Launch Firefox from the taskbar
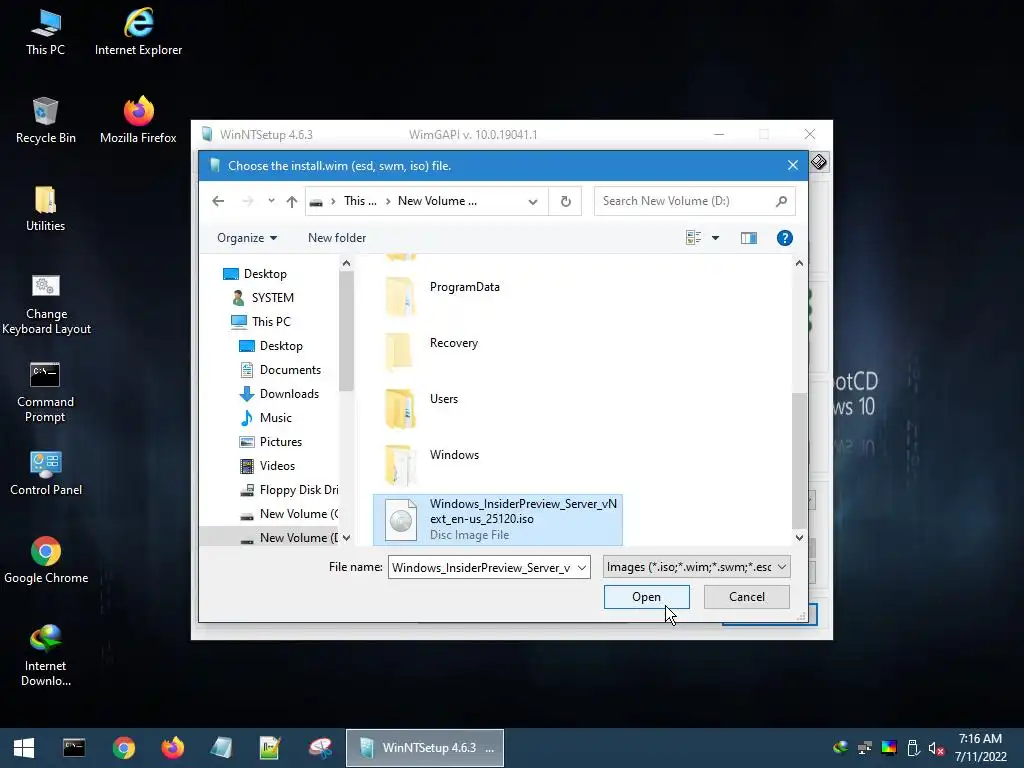The width and height of the screenshot is (1024, 768). (172, 748)
